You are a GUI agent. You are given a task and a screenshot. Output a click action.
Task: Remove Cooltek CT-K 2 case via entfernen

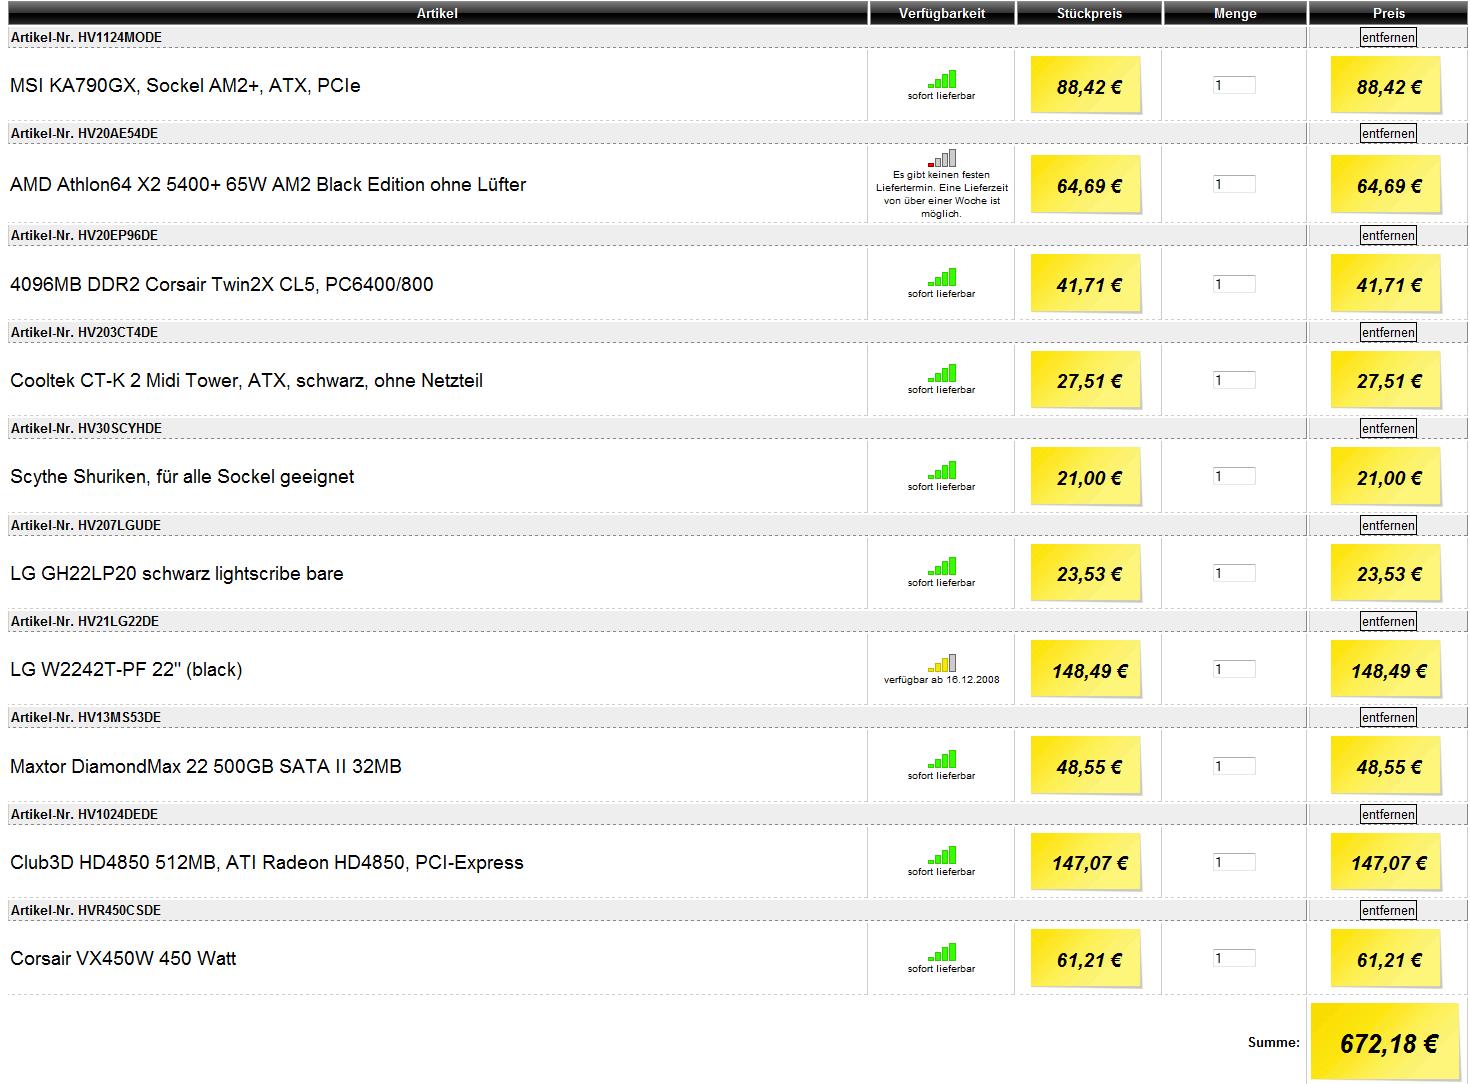(x=1388, y=332)
